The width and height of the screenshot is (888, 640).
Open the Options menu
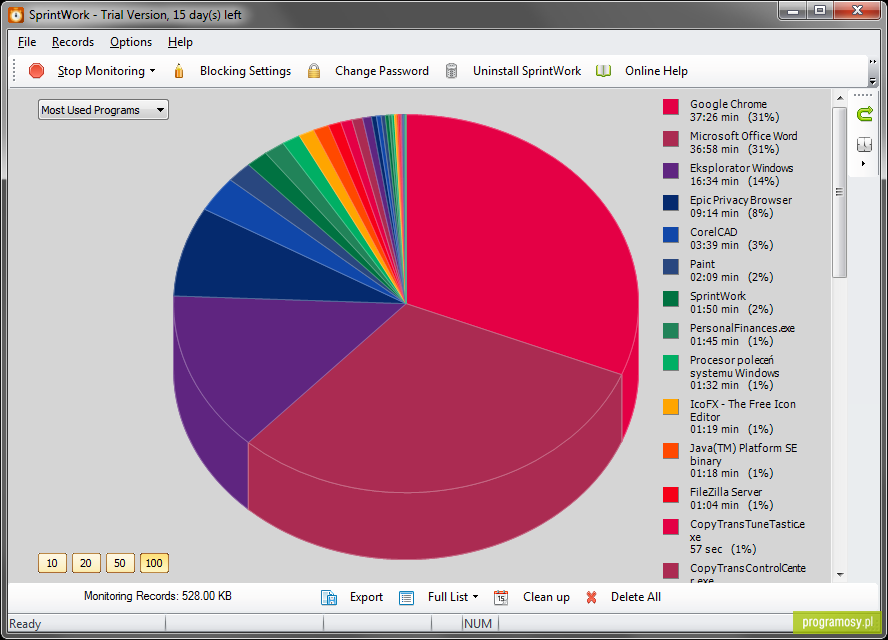(131, 42)
